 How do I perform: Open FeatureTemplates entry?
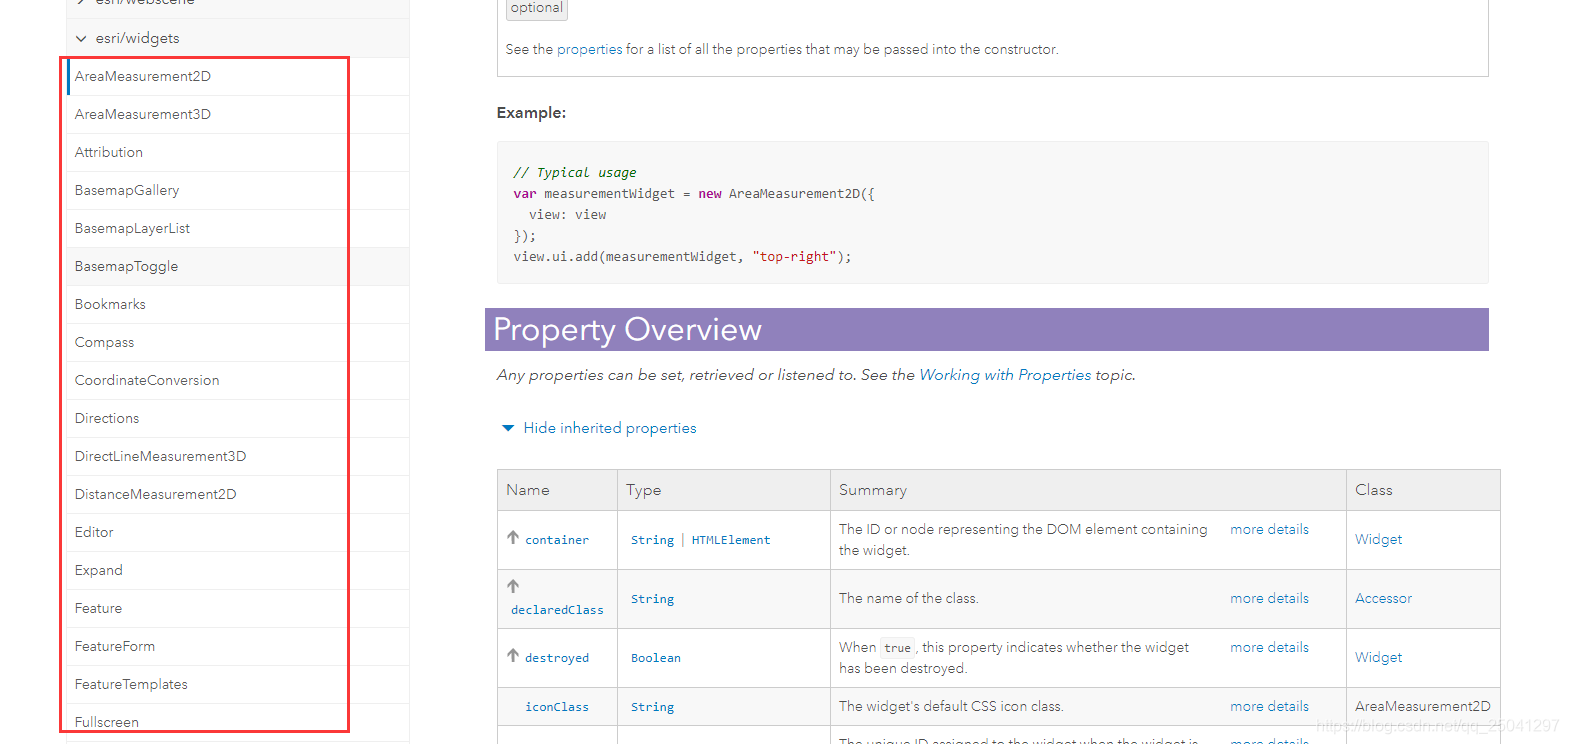(x=131, y=685)
